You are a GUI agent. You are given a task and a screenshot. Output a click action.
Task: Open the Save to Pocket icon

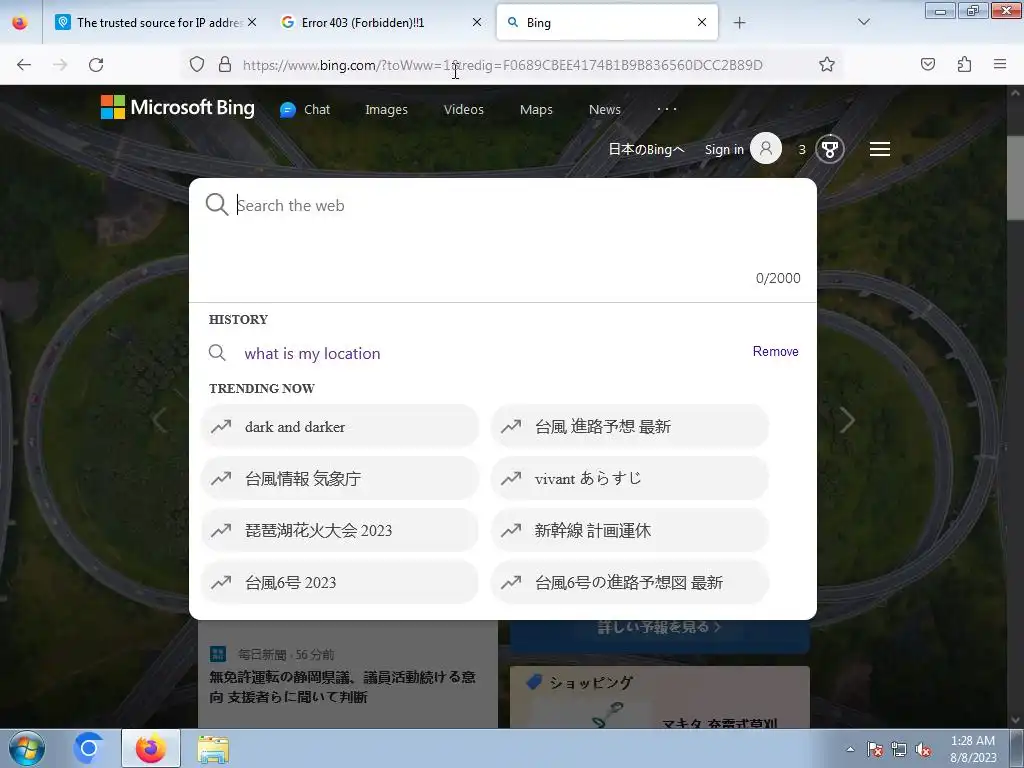[928, 64]
